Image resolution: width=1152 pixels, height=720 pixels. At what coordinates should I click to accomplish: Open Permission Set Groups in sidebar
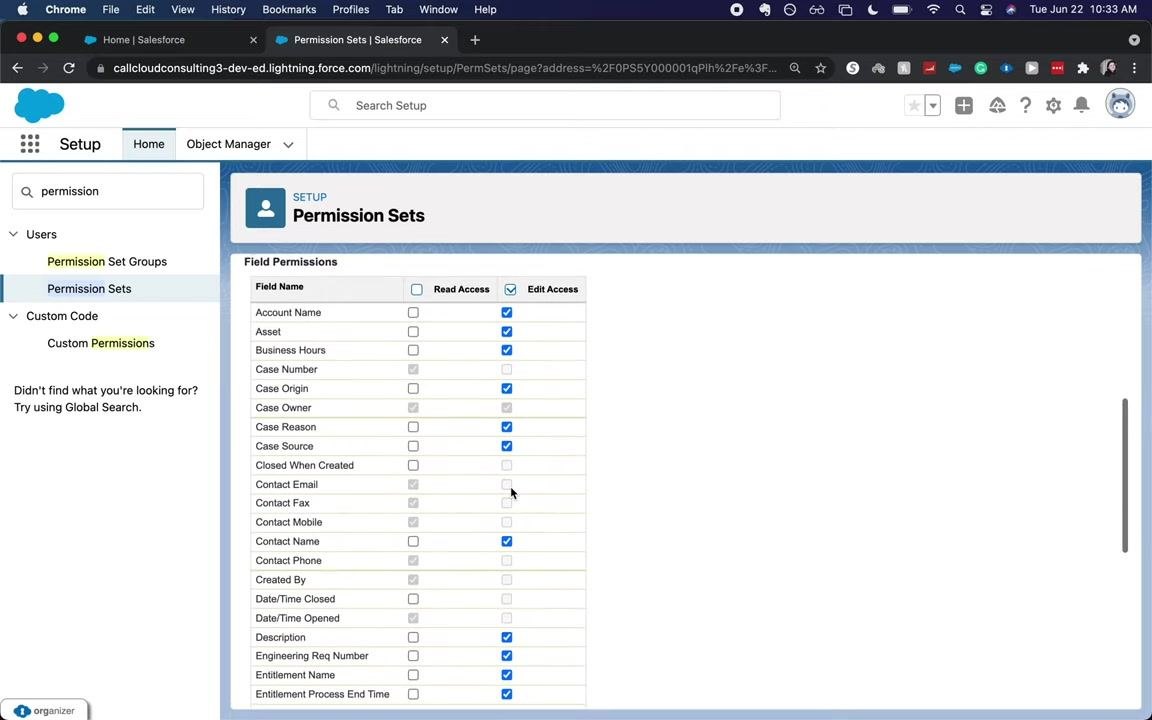pyautogui.click(x=107, y=262)
